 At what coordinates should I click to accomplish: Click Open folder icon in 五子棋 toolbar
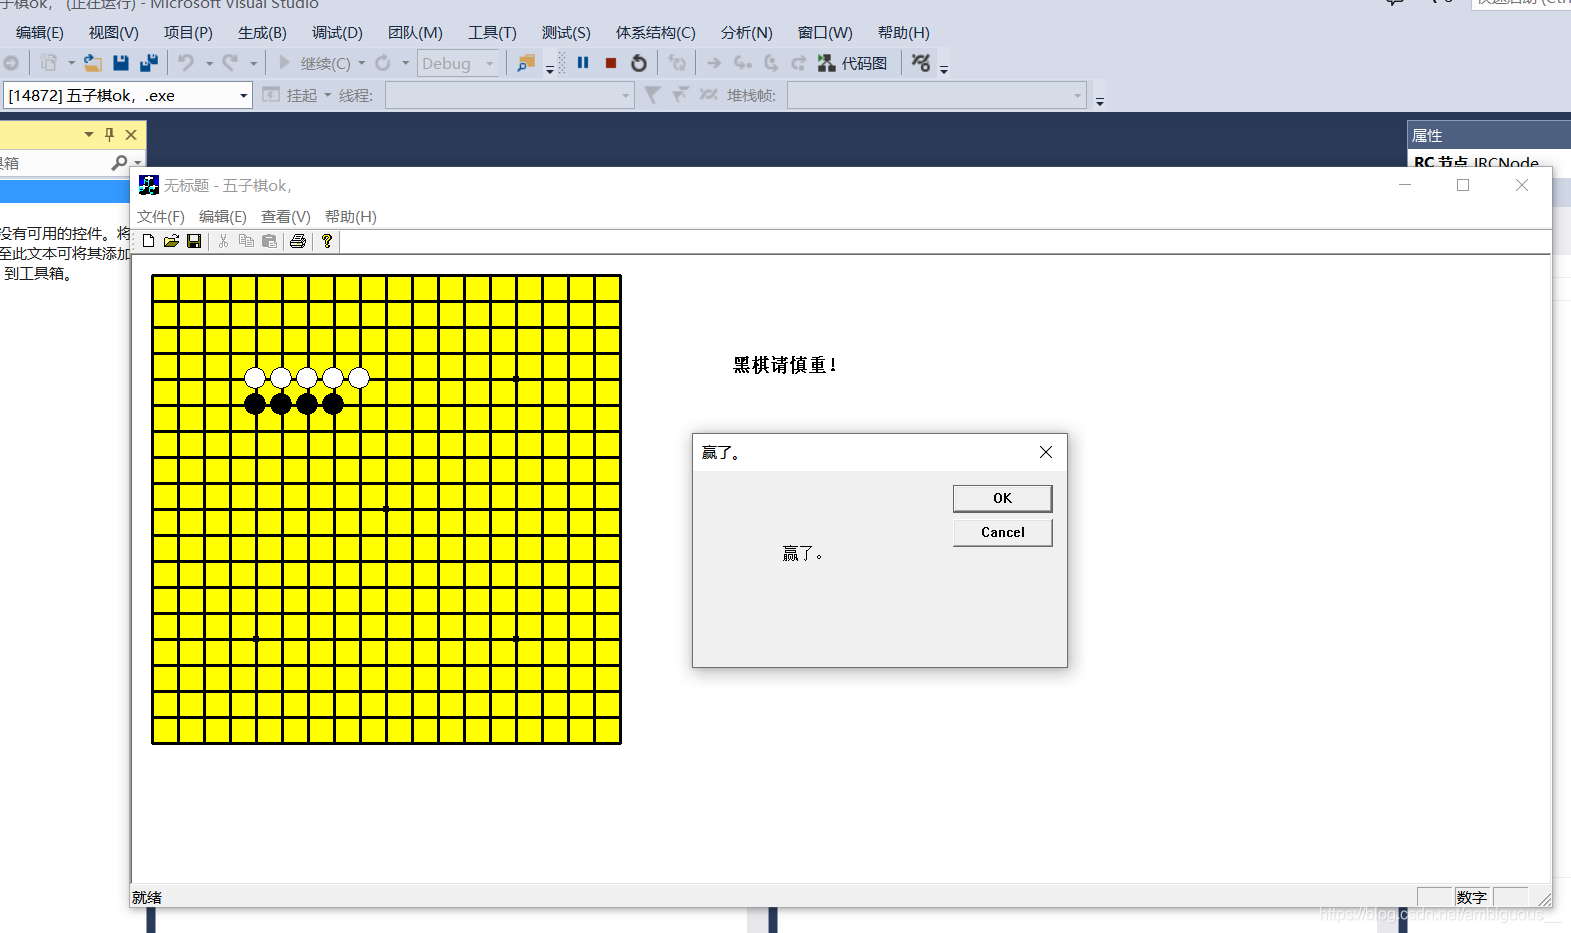click(171, 241)
